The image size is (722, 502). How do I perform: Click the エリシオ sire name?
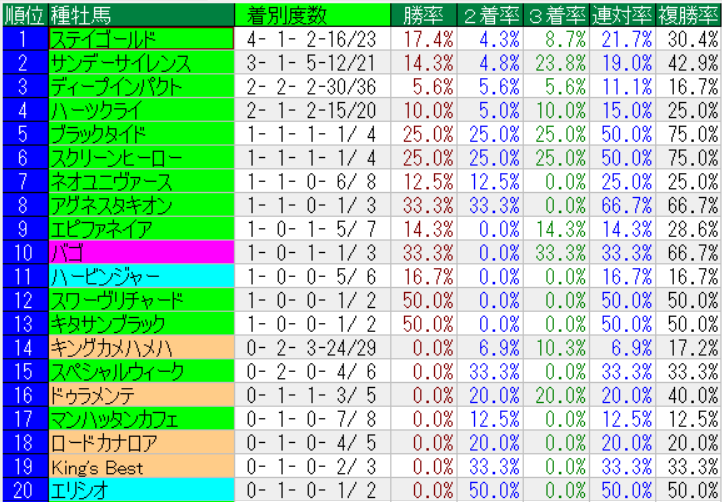pos(140,490)
